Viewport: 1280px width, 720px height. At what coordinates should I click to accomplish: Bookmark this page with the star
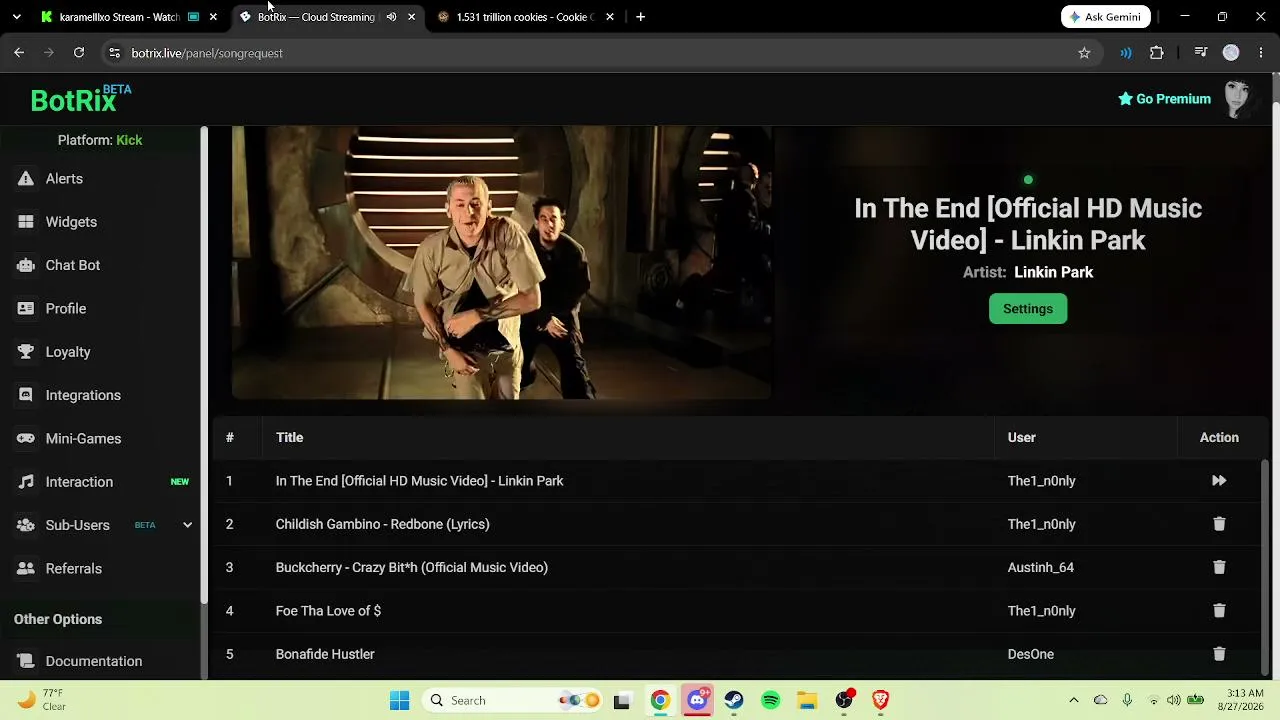[1084, 53]
